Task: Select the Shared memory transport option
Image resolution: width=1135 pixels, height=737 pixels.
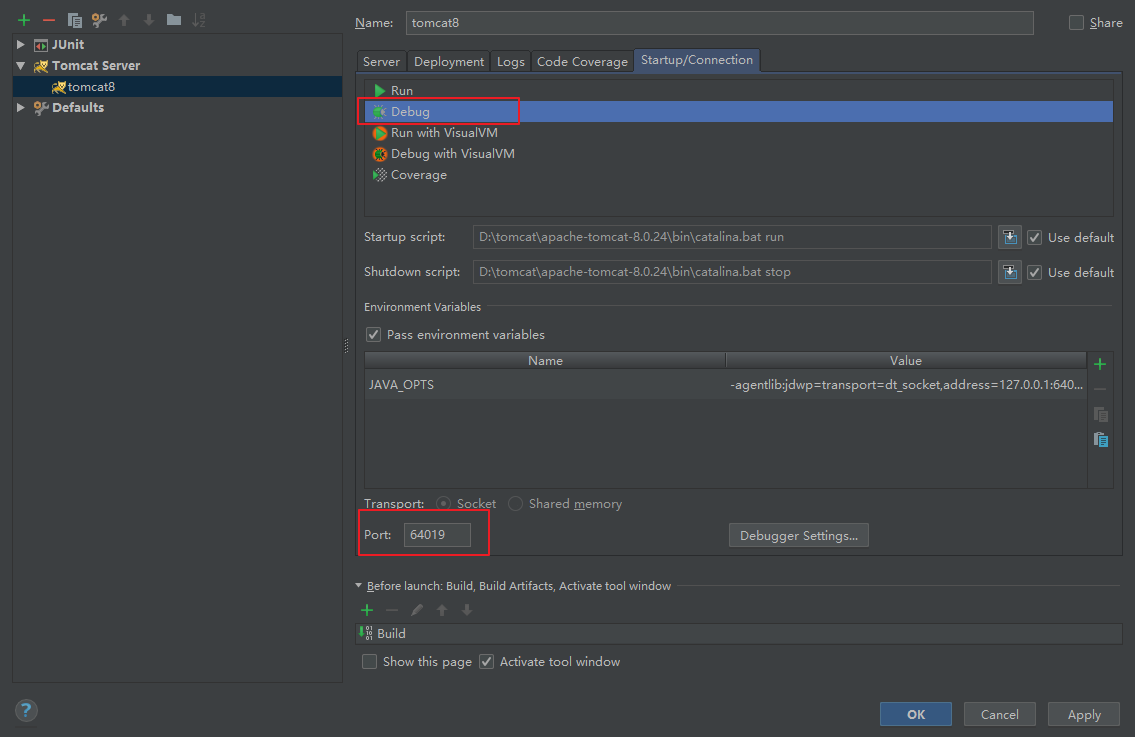Action: [x=515, y=503]
